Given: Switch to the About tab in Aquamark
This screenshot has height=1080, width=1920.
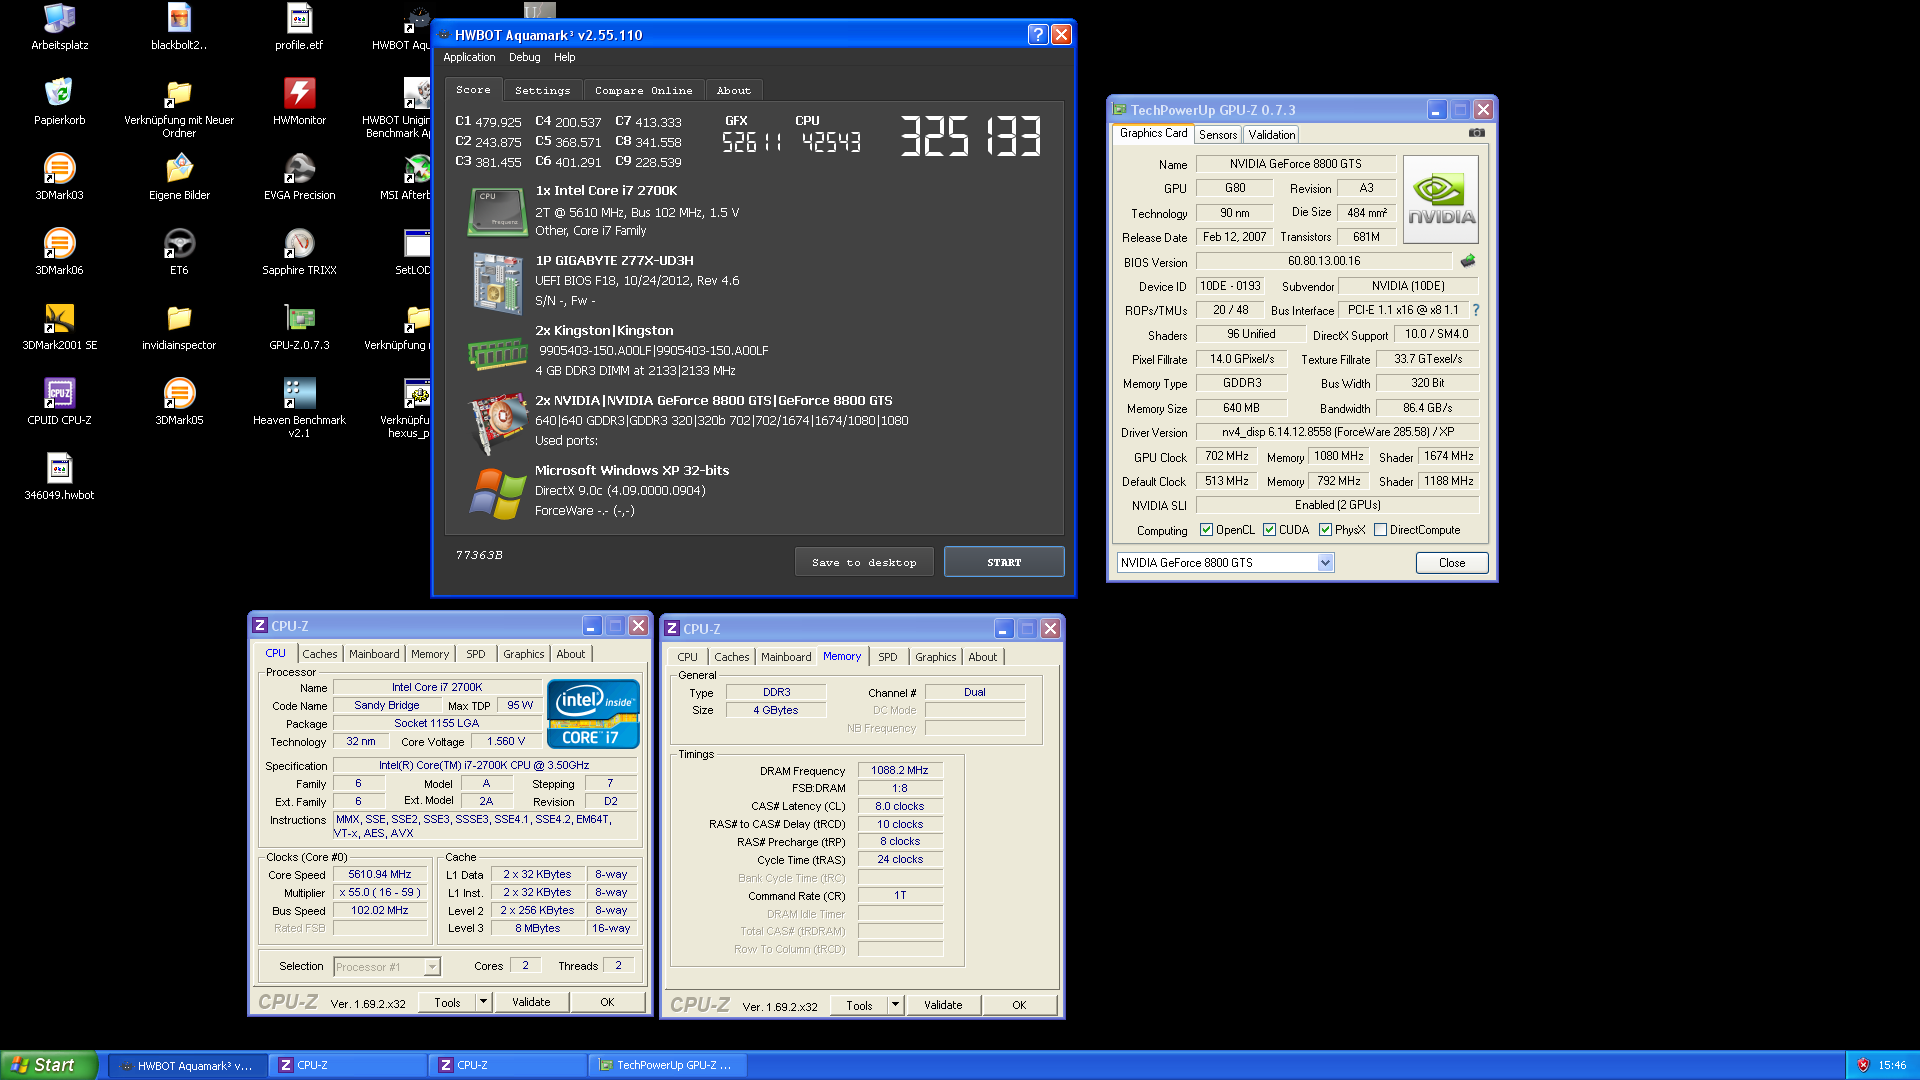Looking at the screenshot, I should pyautogui.click(x=733, y=90).
